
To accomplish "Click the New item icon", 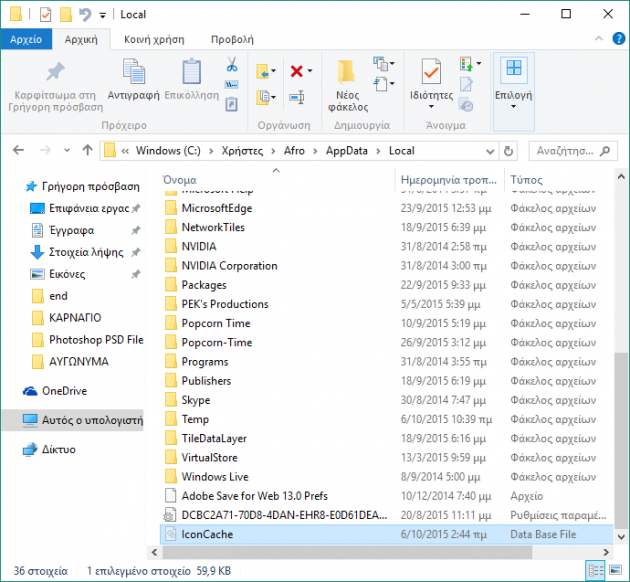I will (380, 63).
